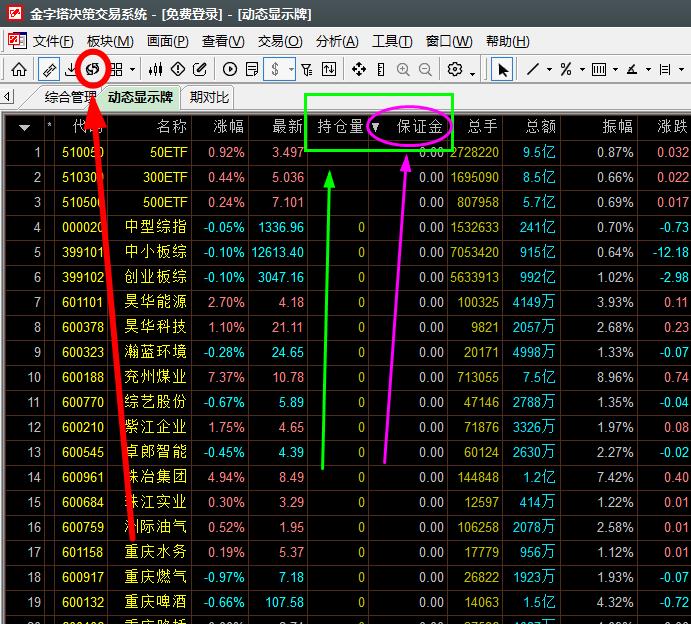Expand the percent tool dropdown arrow
Screen dimensions: 691x624
[582, 70]
